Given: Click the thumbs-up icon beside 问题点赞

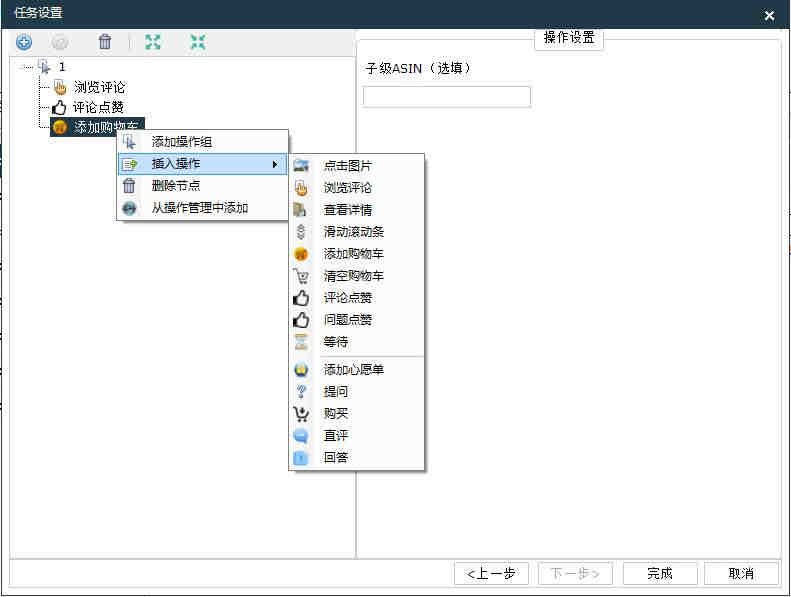Looking at the screenshot, I should click(x=301, y=319).
